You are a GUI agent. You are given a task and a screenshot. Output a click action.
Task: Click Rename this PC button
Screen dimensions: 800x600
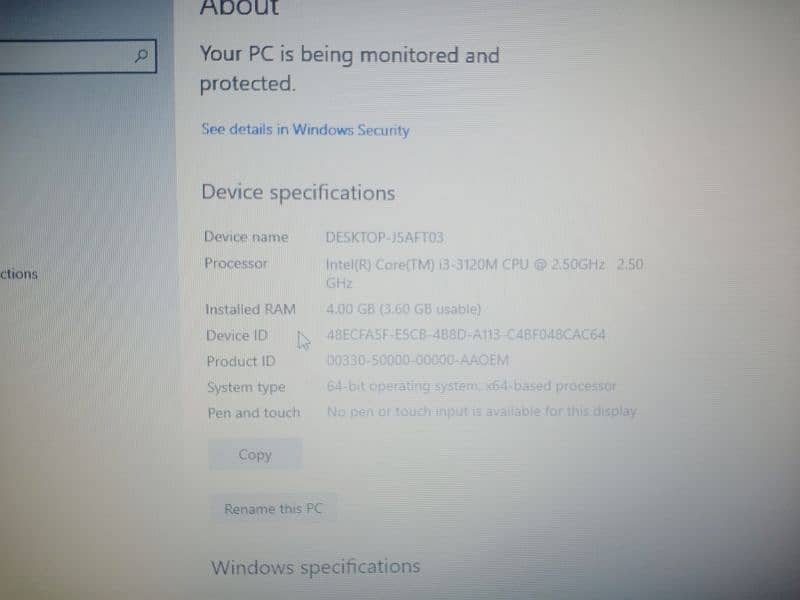click(273, 509)
